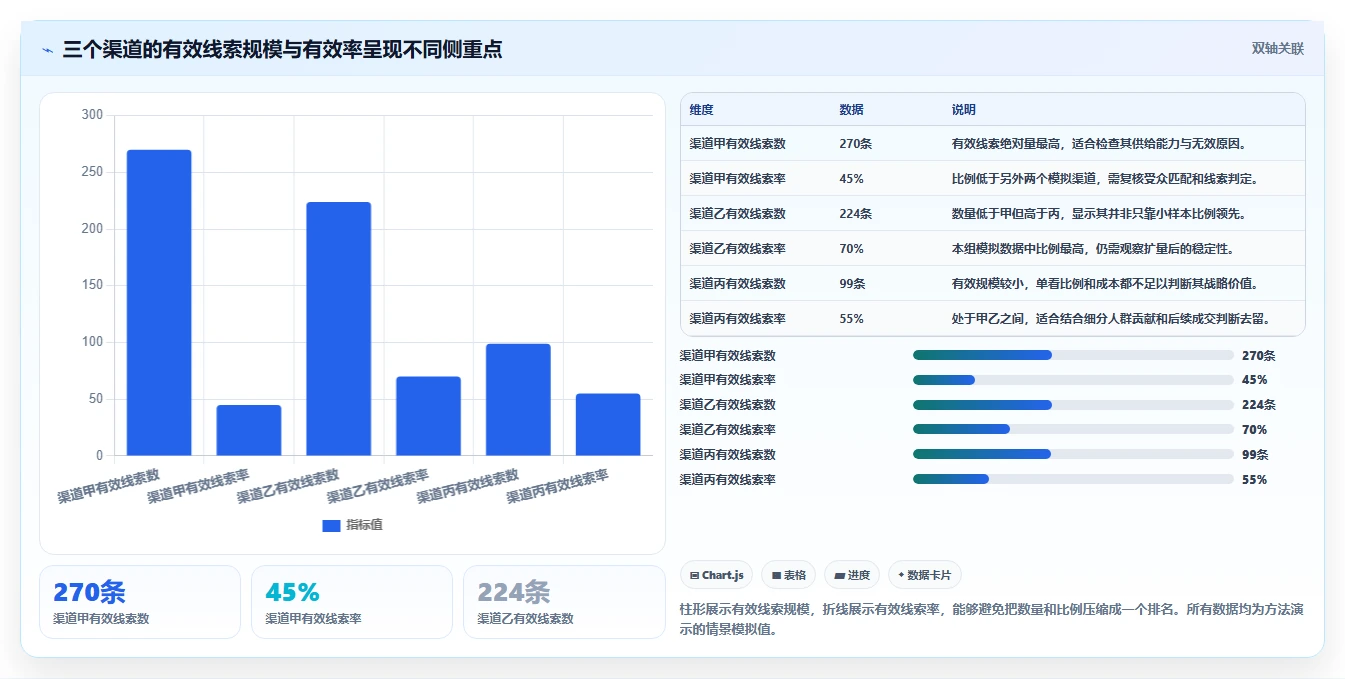This screenshot has height=679, width=1345.
Task: Click the 渠道甲有效线索率 progress bar
Action: pyautogui.click(x=1073, y=380)
